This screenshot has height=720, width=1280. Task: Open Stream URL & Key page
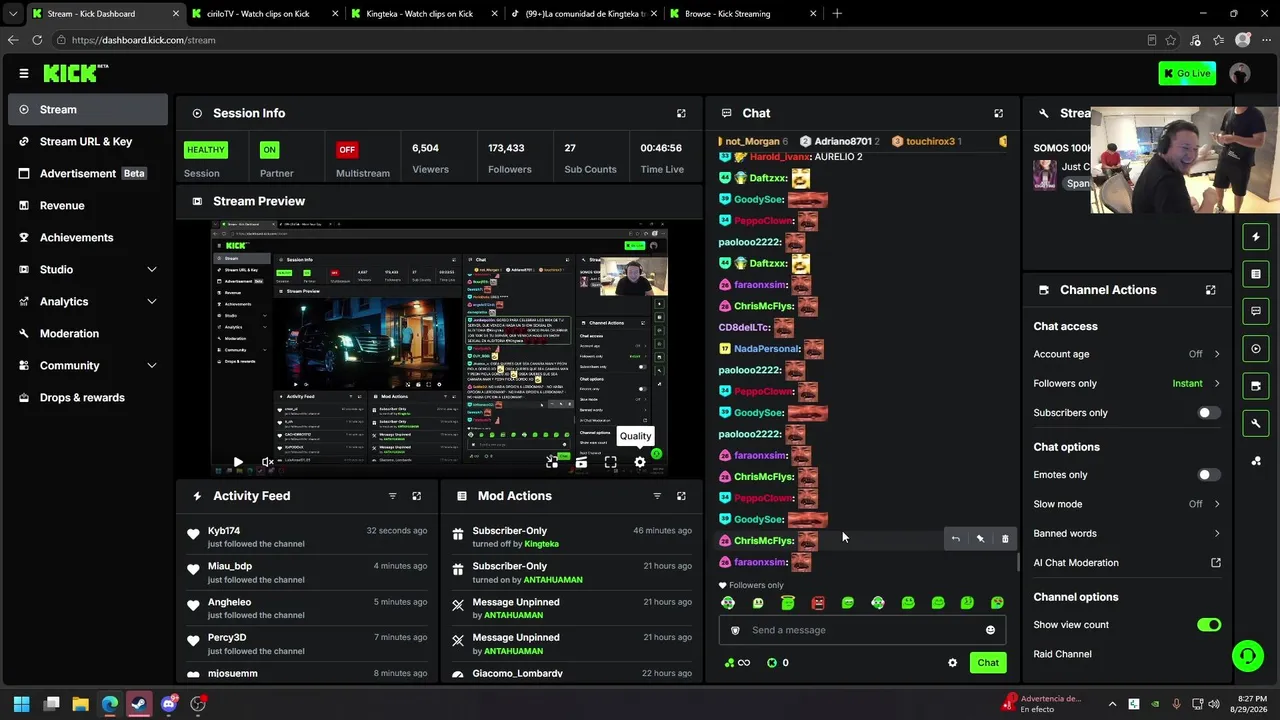[88, 142]
